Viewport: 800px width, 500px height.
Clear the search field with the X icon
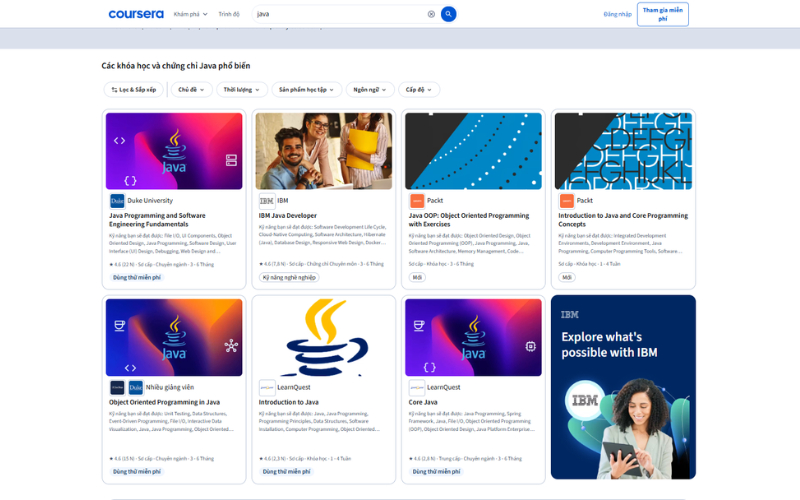(x=431, y=14)
